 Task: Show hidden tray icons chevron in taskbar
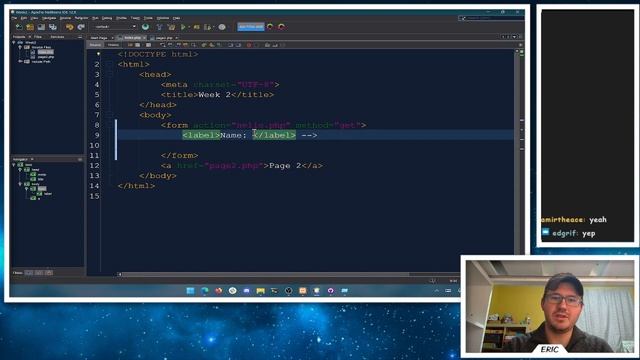click(436, 291)
